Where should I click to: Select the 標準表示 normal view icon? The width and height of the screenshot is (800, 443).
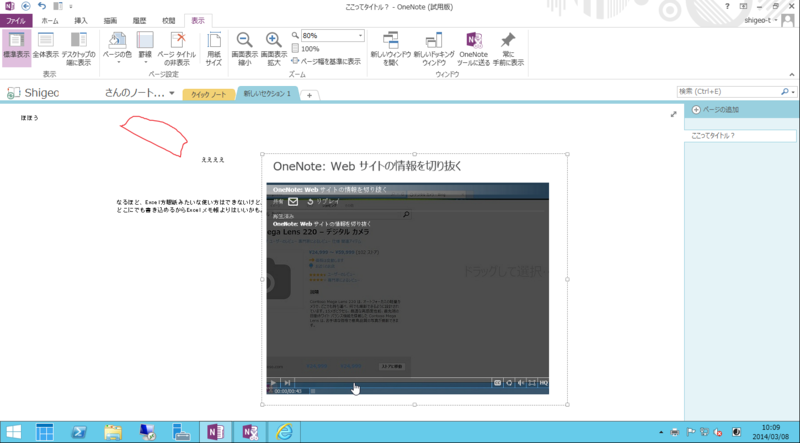(x=16, y=48)
